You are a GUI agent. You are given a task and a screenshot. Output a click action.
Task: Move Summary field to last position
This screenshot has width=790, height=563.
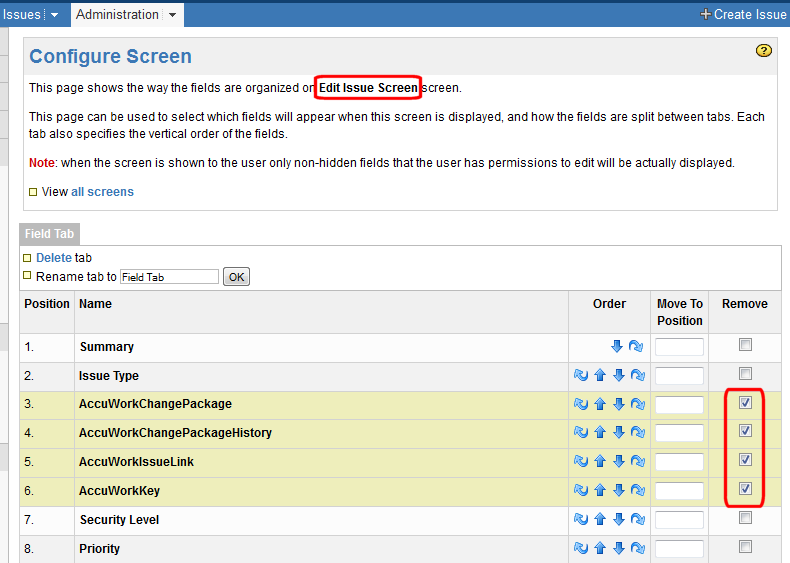[636, 347]
